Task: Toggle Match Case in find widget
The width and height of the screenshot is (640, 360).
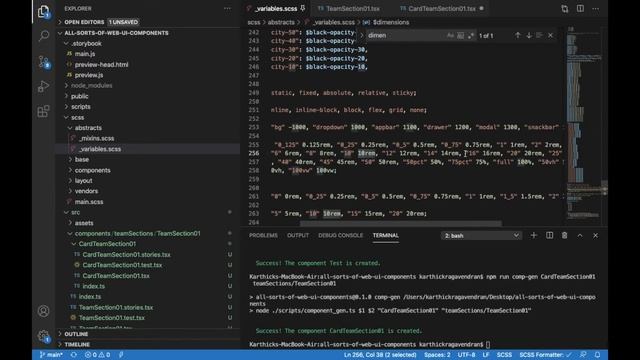Action: (x=450, y=36)
